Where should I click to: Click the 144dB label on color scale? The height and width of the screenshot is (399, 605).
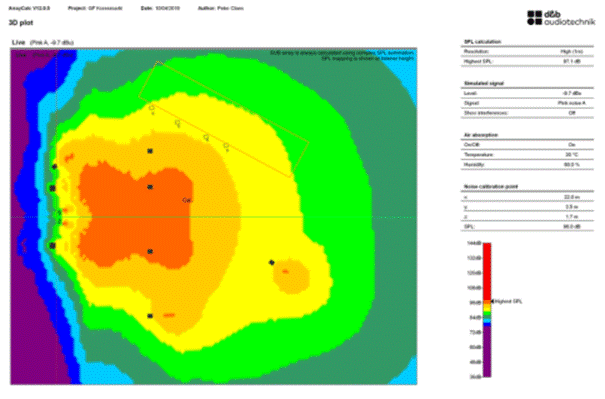474,243
